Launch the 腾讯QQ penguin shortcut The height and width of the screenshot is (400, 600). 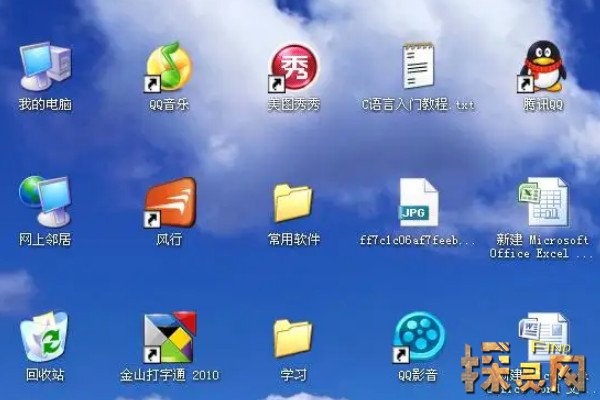click(542, 66)
